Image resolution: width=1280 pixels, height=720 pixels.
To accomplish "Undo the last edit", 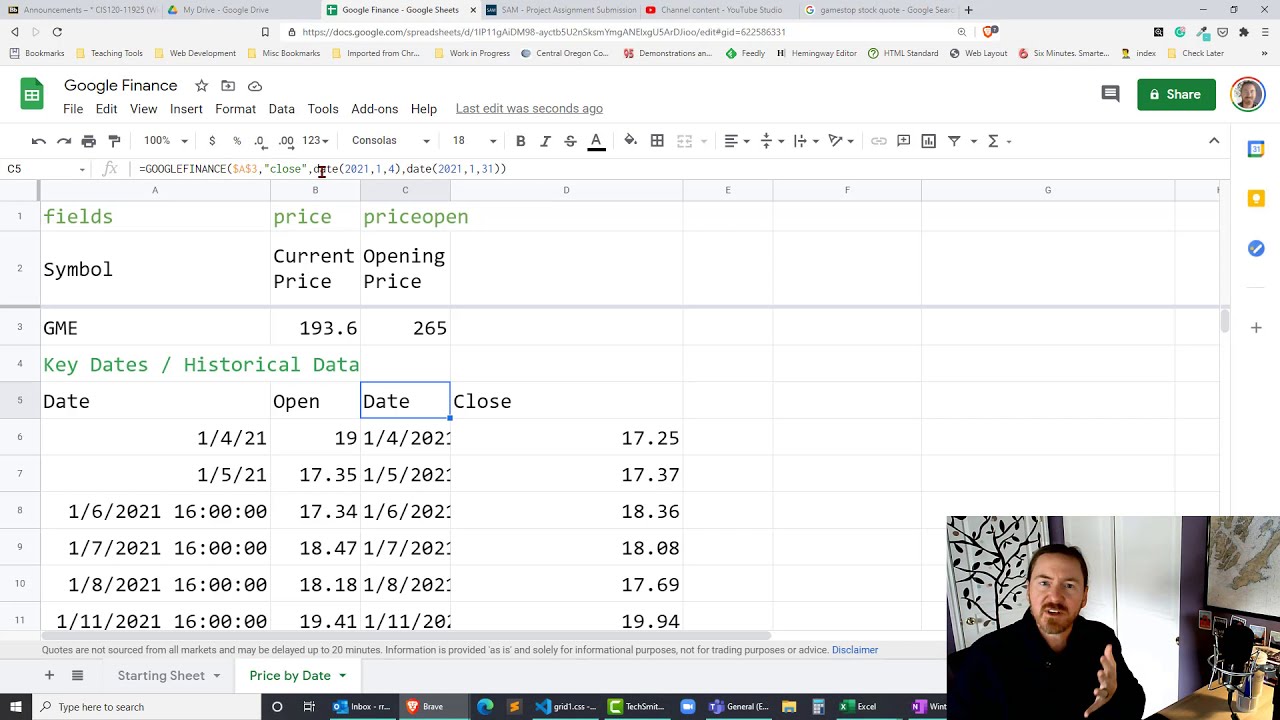I will (38, 141).
